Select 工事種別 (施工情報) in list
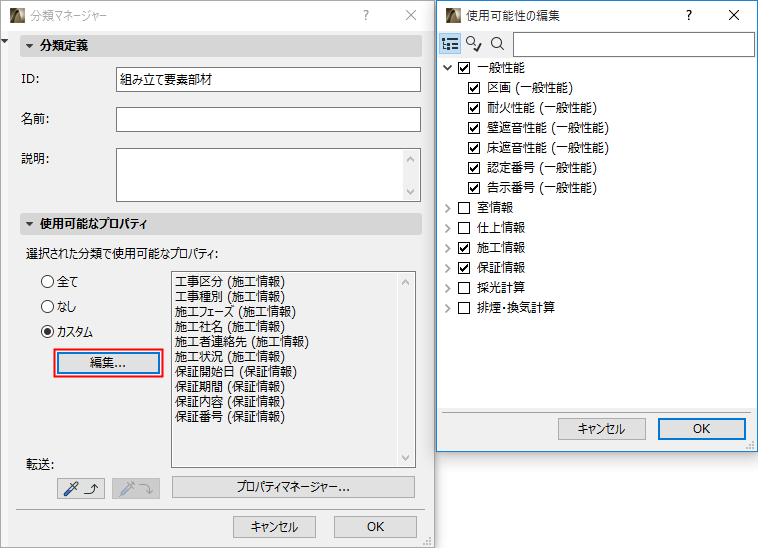This screenshot has height=548, width=758. [x=230, y=297]
